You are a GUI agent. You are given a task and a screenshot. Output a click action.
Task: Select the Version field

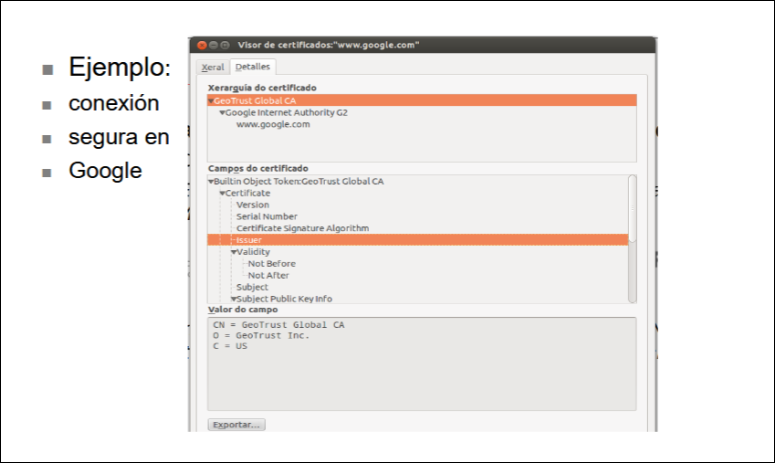click(252, 205)
